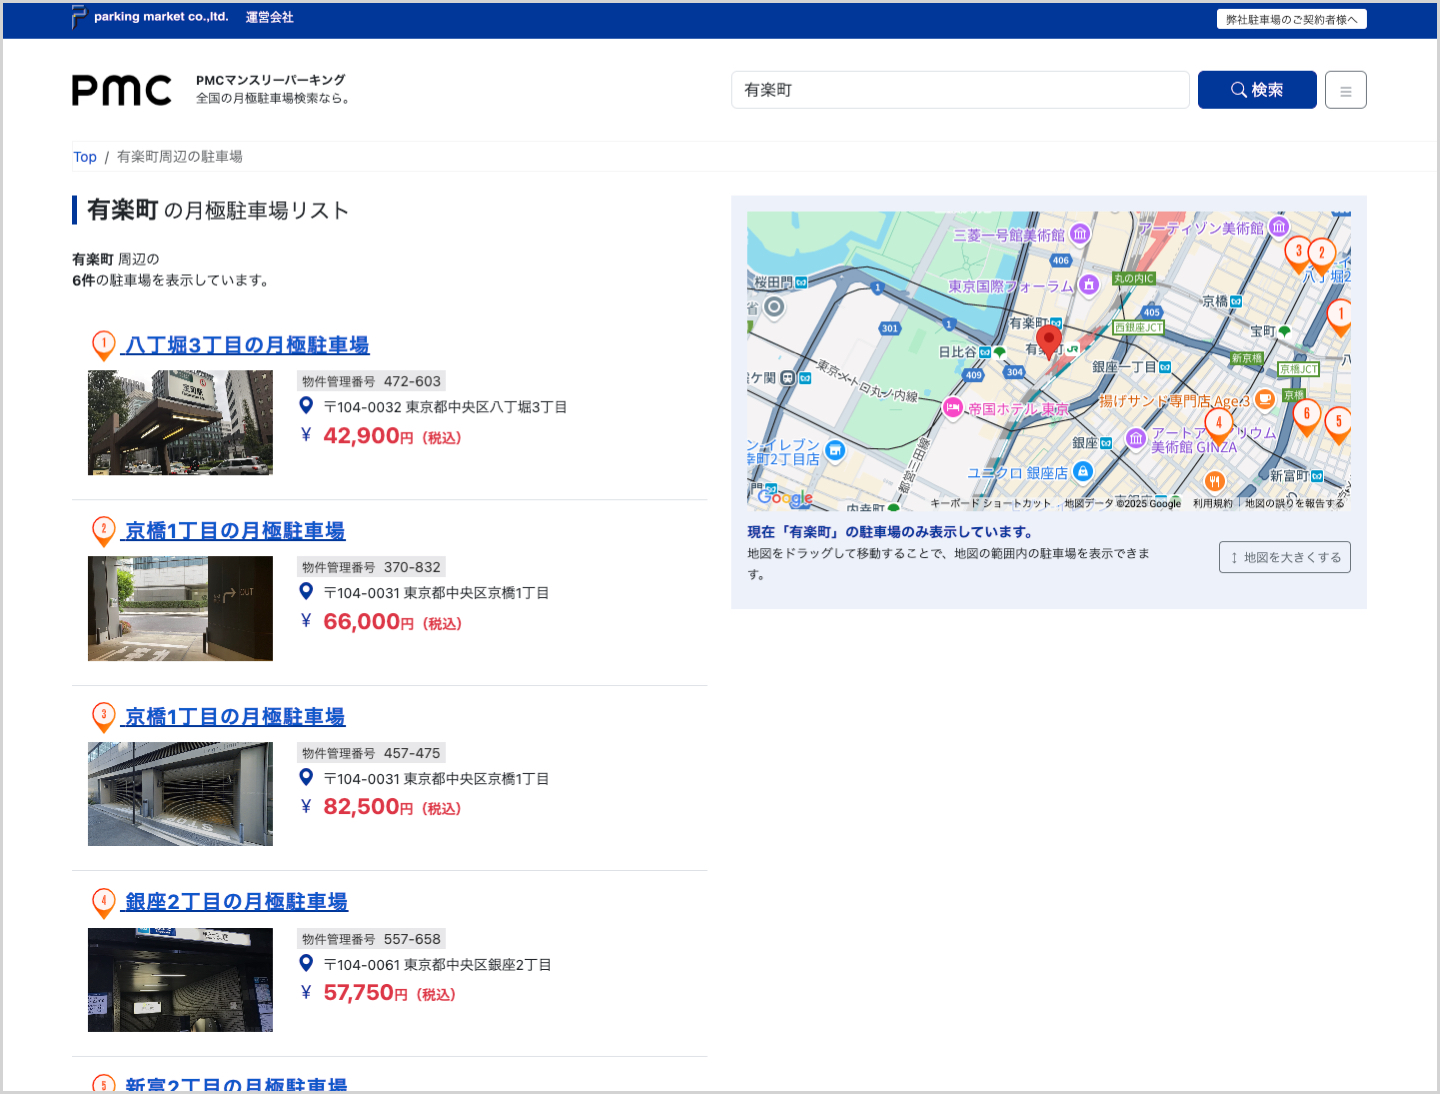This screenshot has width=1440, height=1094.
Task: Open 八丁堀3丁目の月極駐車場 listing
Action: pos(247,345)
